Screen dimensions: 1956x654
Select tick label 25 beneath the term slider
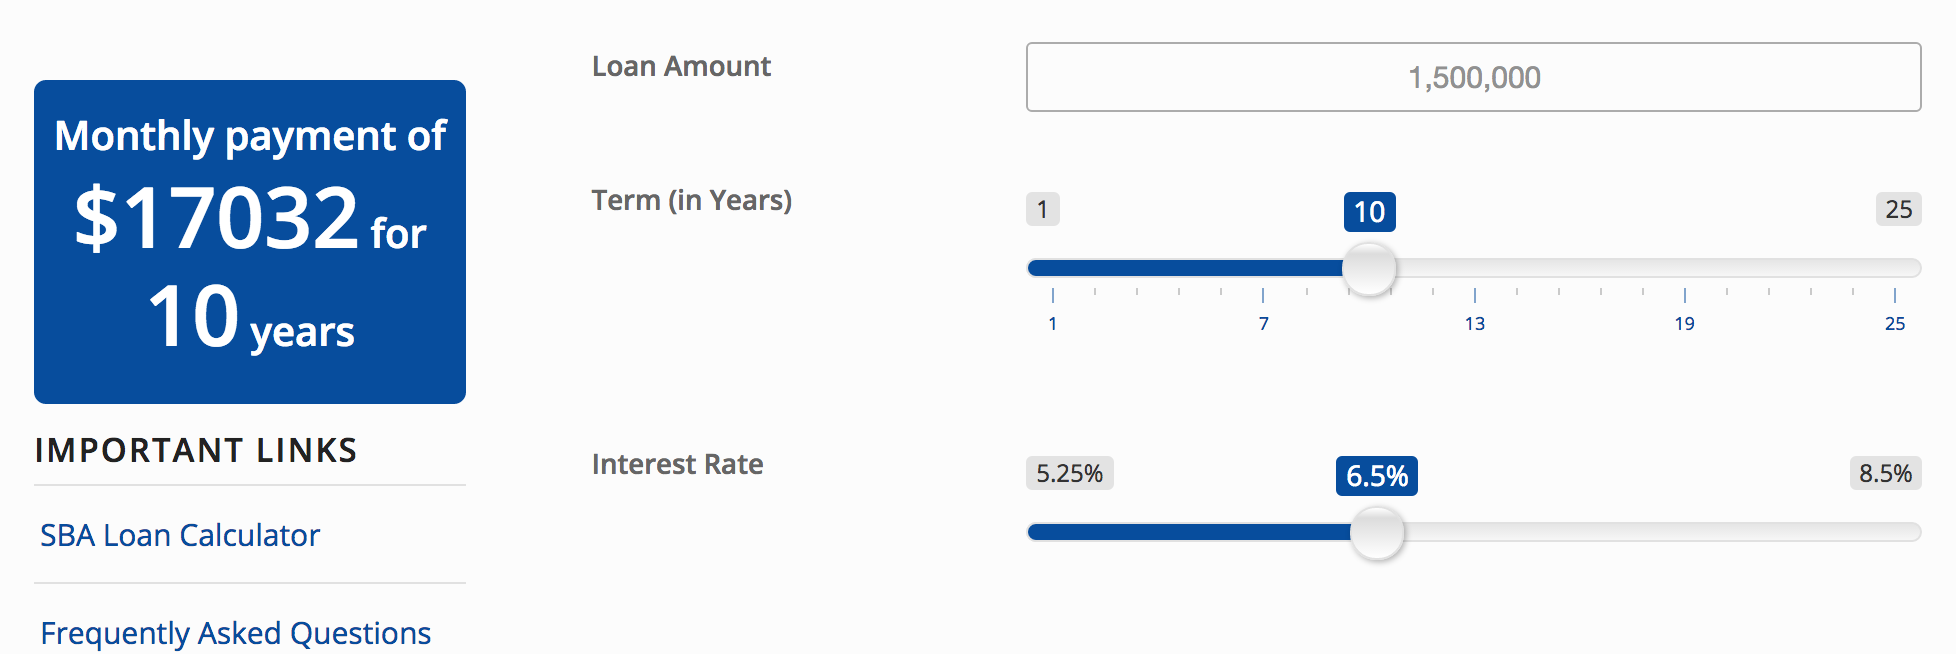(1894, 323)
